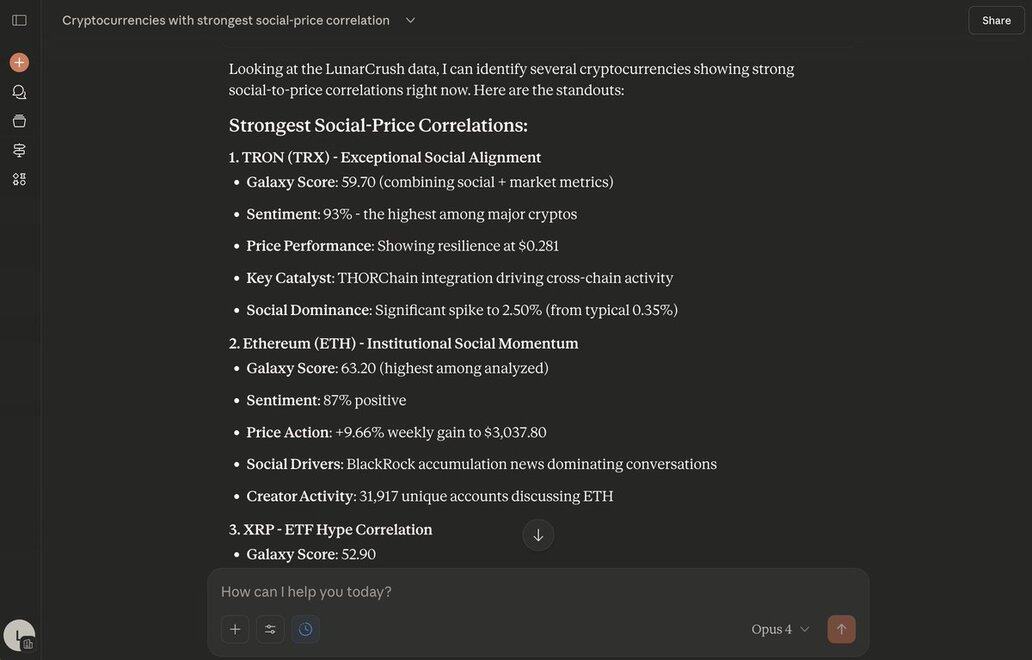Expand the chevron beside the conversation title
The height and width of the screenshot is (660, 1032).
[x=410, y=20]
